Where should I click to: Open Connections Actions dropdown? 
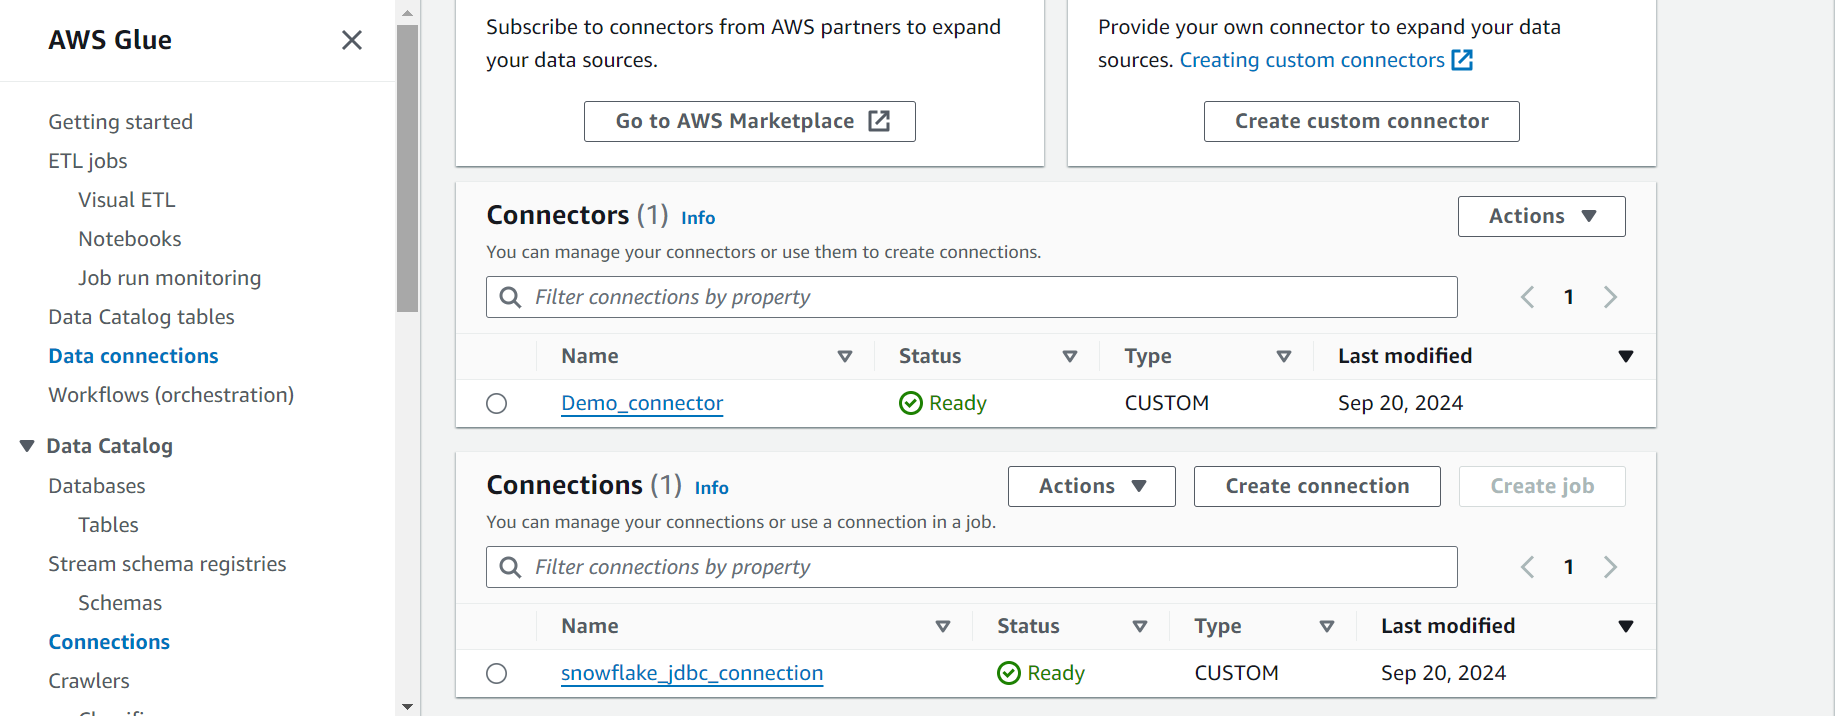point(1092,486)
